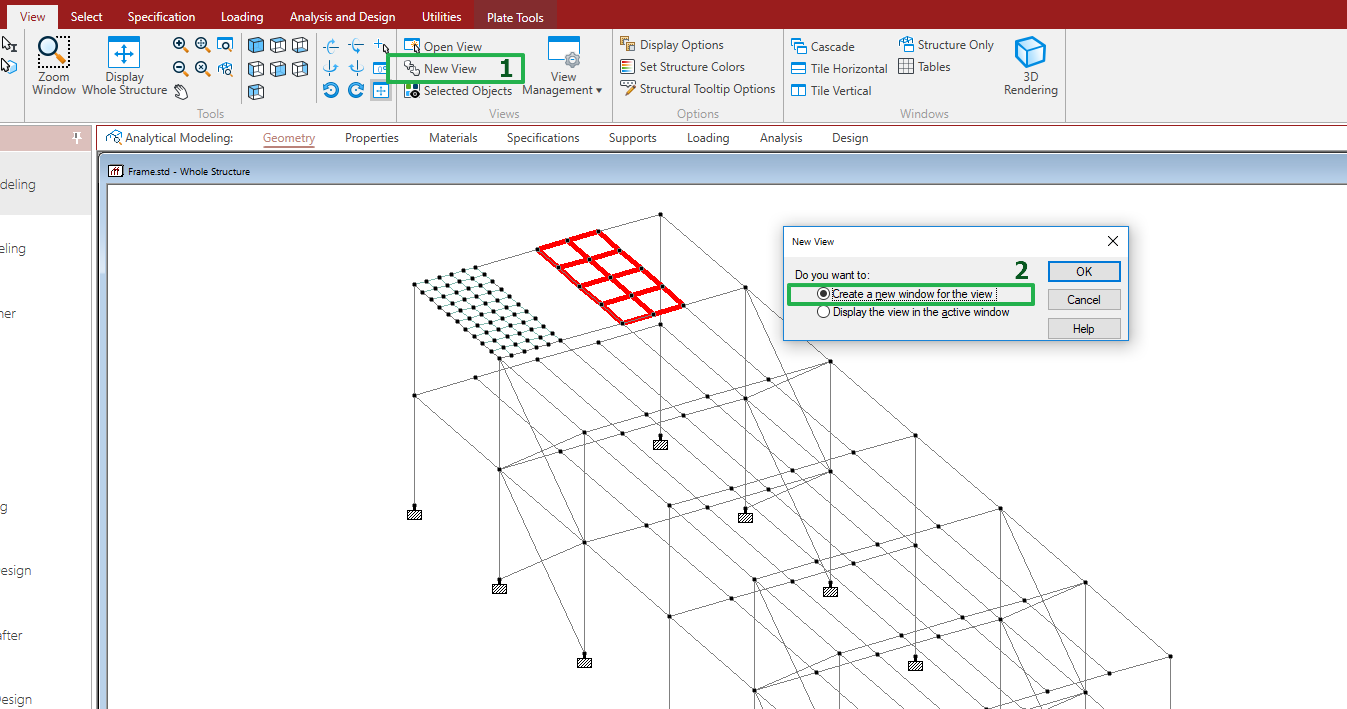Toggle the pin on the left panel
Image resolution: width=1347 pixels, height=709 pixels.
pyautogui.click(x=77, y=138)
